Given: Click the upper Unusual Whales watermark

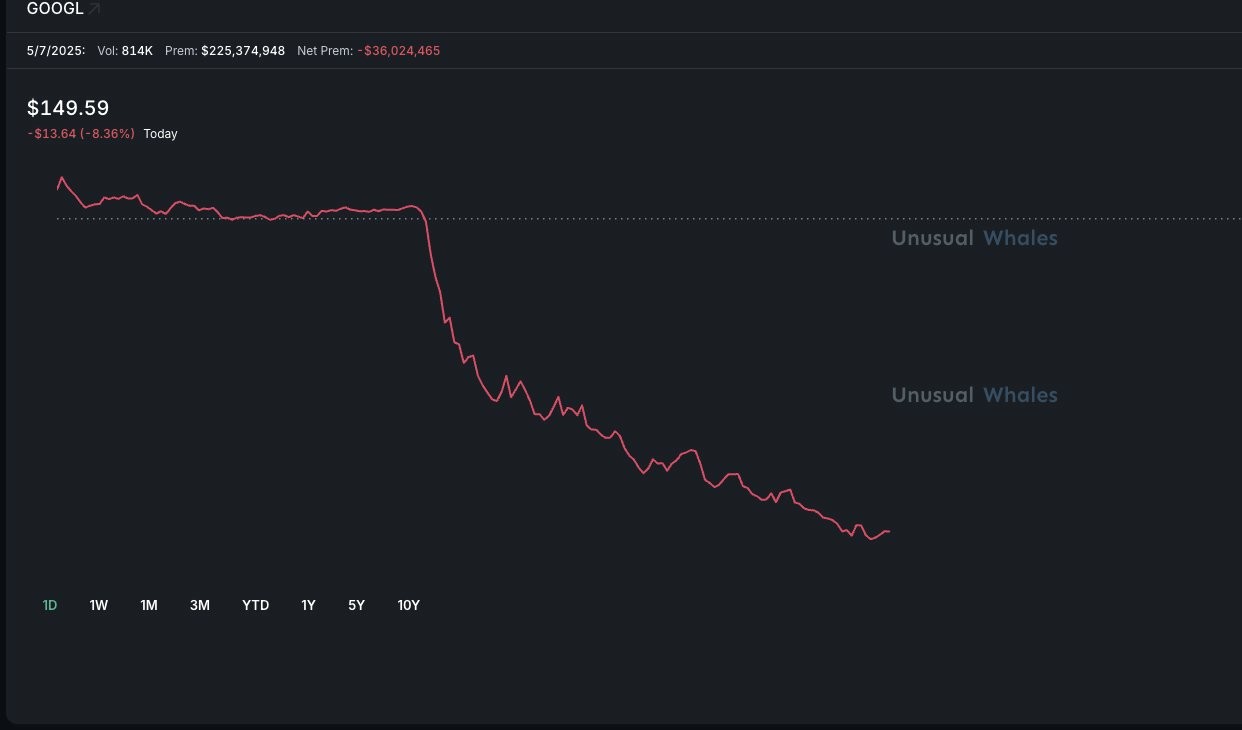Looking at the screenshot, I should 974,238.
